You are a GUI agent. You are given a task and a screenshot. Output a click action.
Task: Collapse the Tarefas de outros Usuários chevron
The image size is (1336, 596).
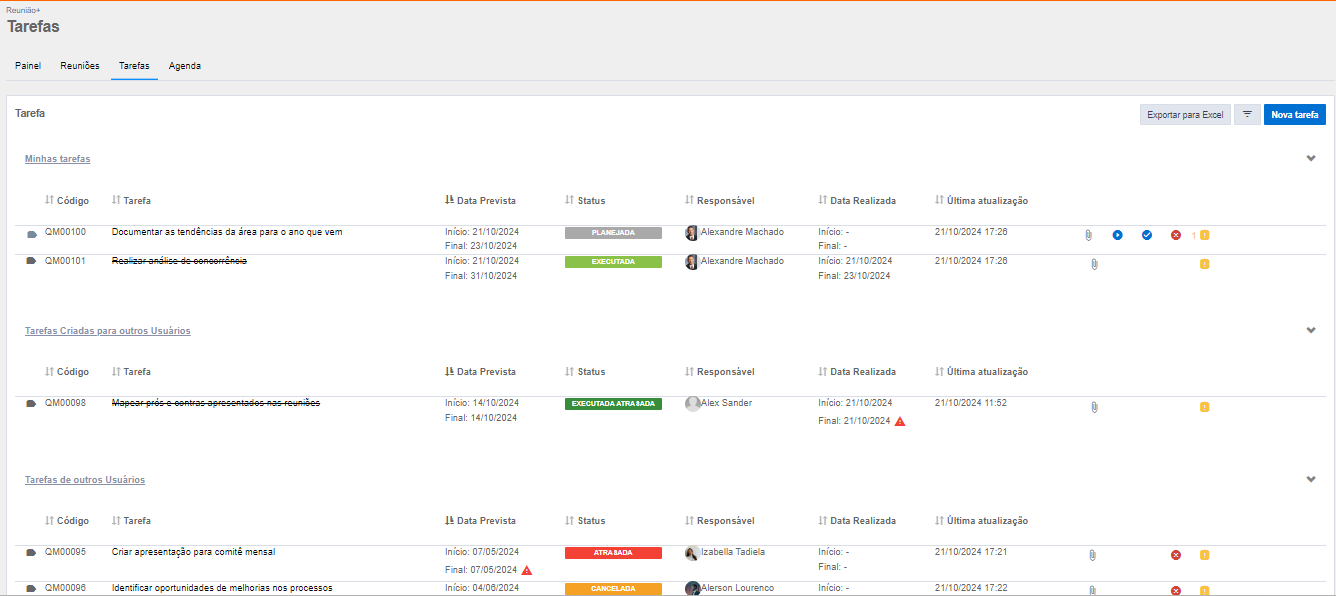1311,479
